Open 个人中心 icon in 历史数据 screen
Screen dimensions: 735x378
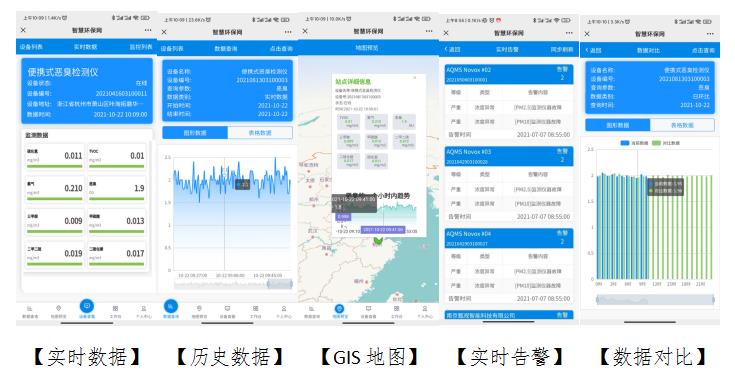pyautogui.click(x=284, y=309)
